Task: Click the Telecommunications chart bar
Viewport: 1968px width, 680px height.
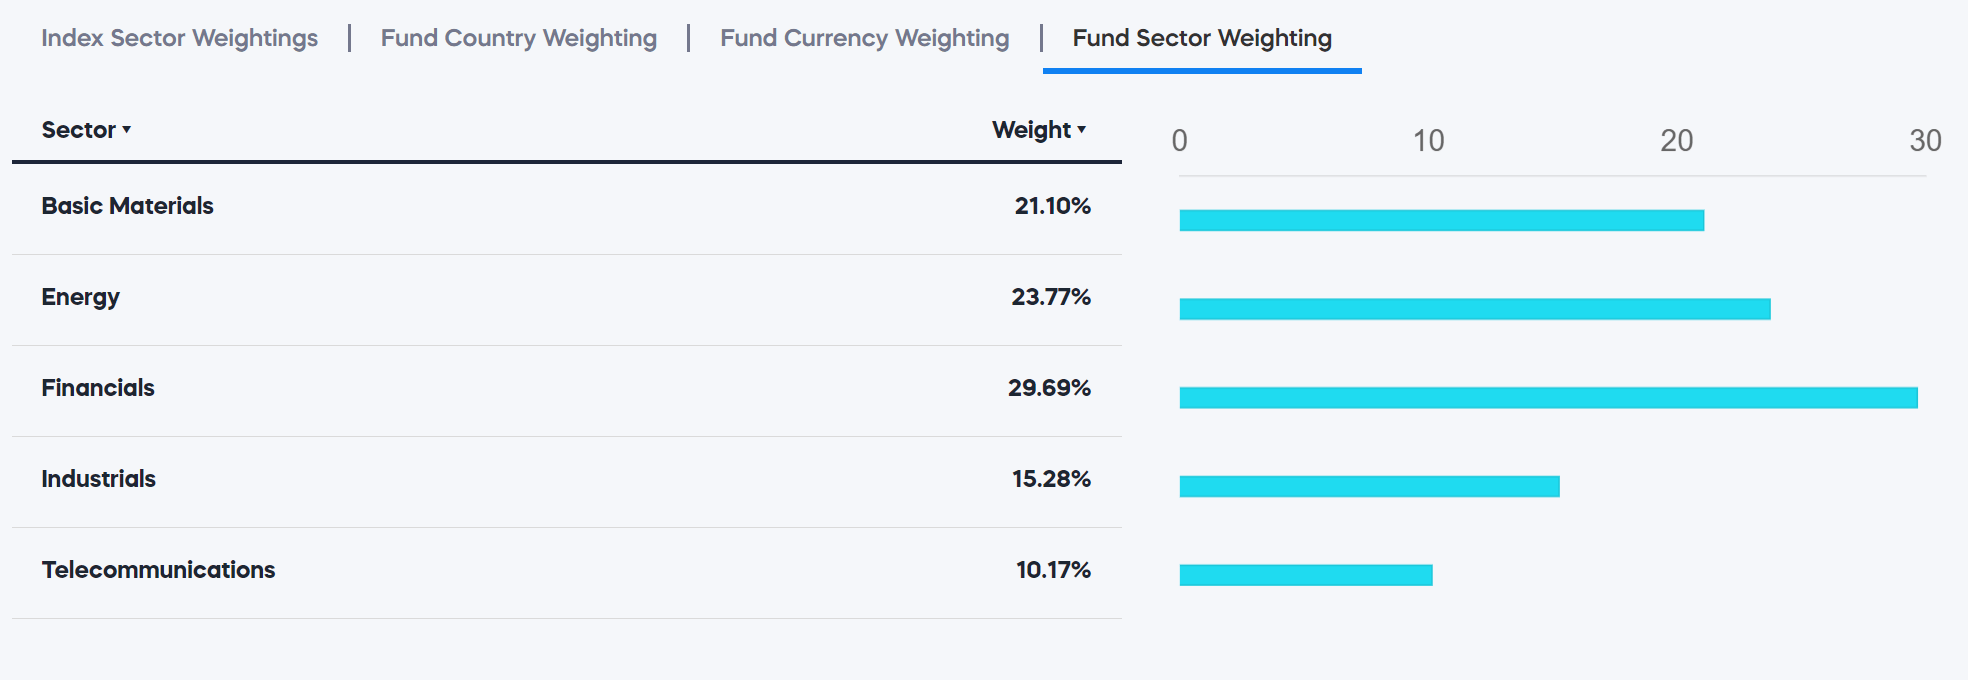Action: pyautogui.click(x=1306, y=575)
